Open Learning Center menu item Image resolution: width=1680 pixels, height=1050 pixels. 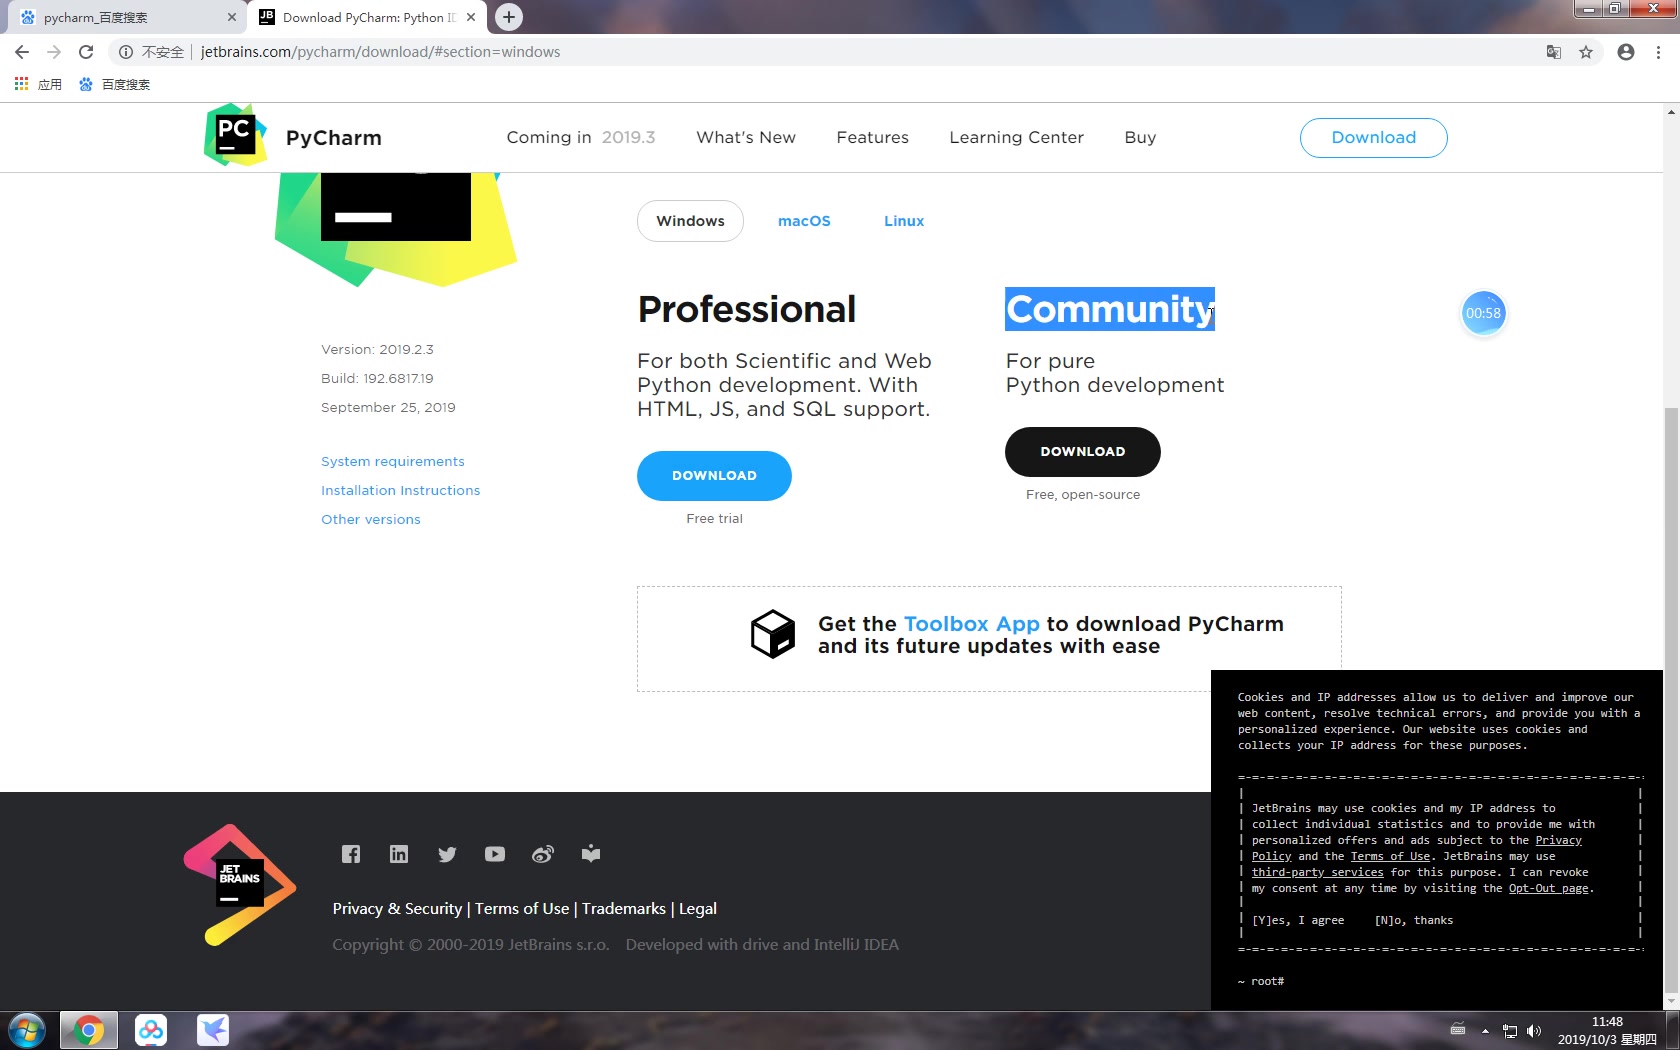pos(1016,137)
